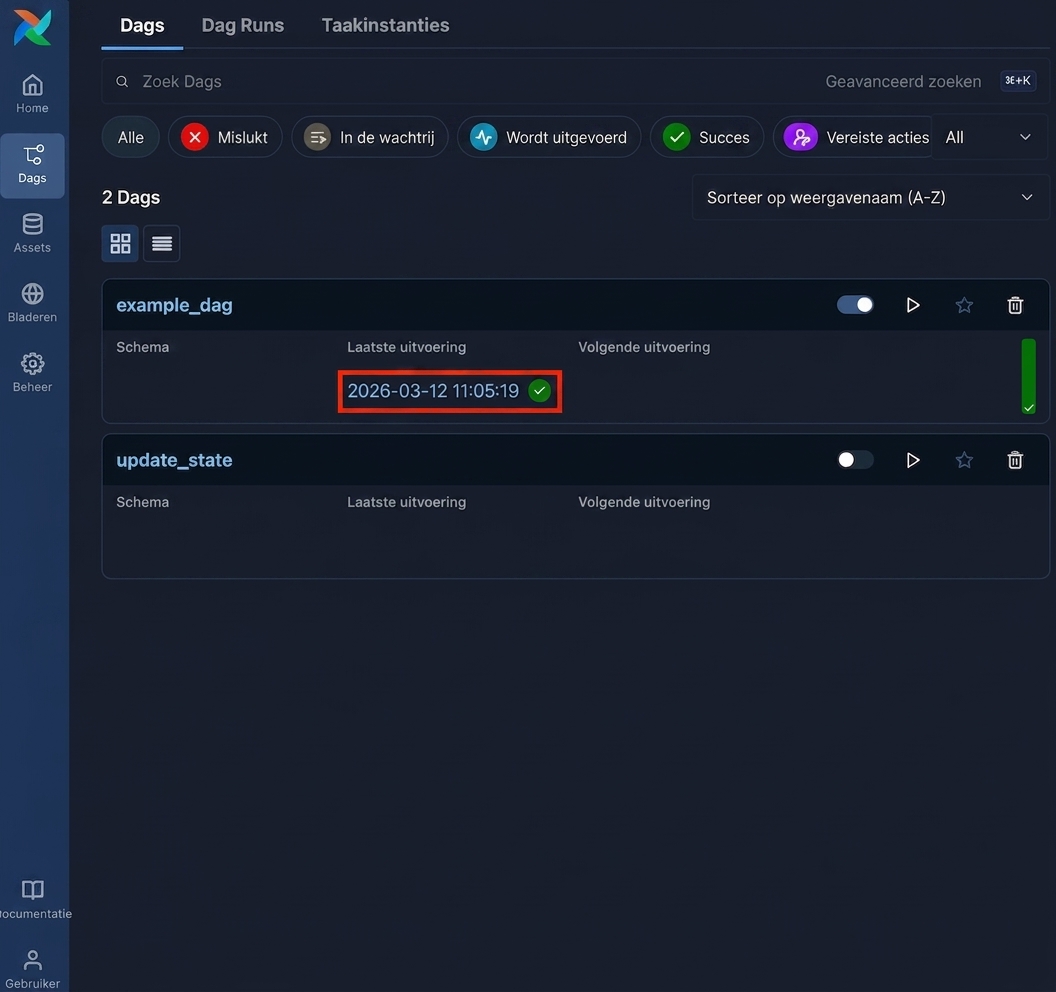Screen dimensions: 1056x992
Task: Select the Dag Runs tab
Action: (x=242, y=25)
